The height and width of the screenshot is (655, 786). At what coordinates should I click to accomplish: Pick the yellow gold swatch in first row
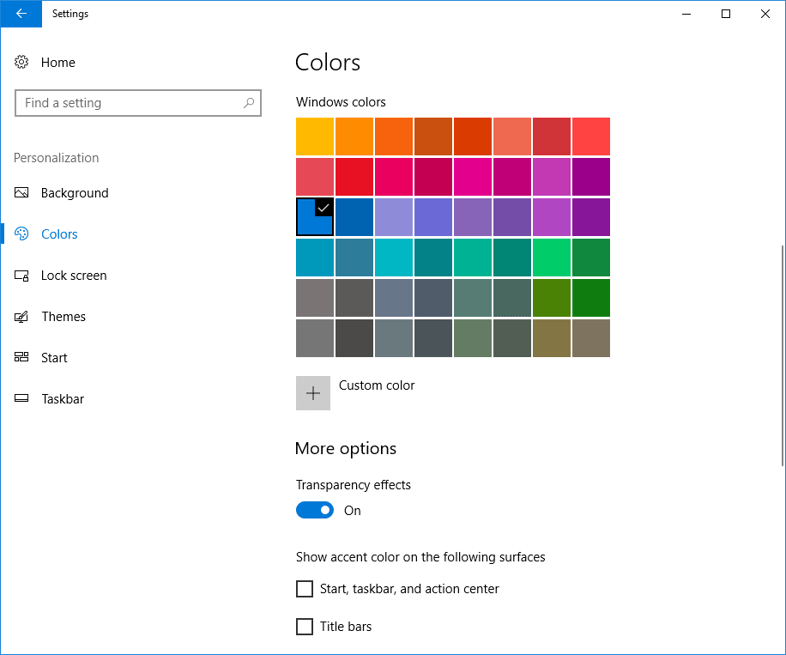coord(315,136)
